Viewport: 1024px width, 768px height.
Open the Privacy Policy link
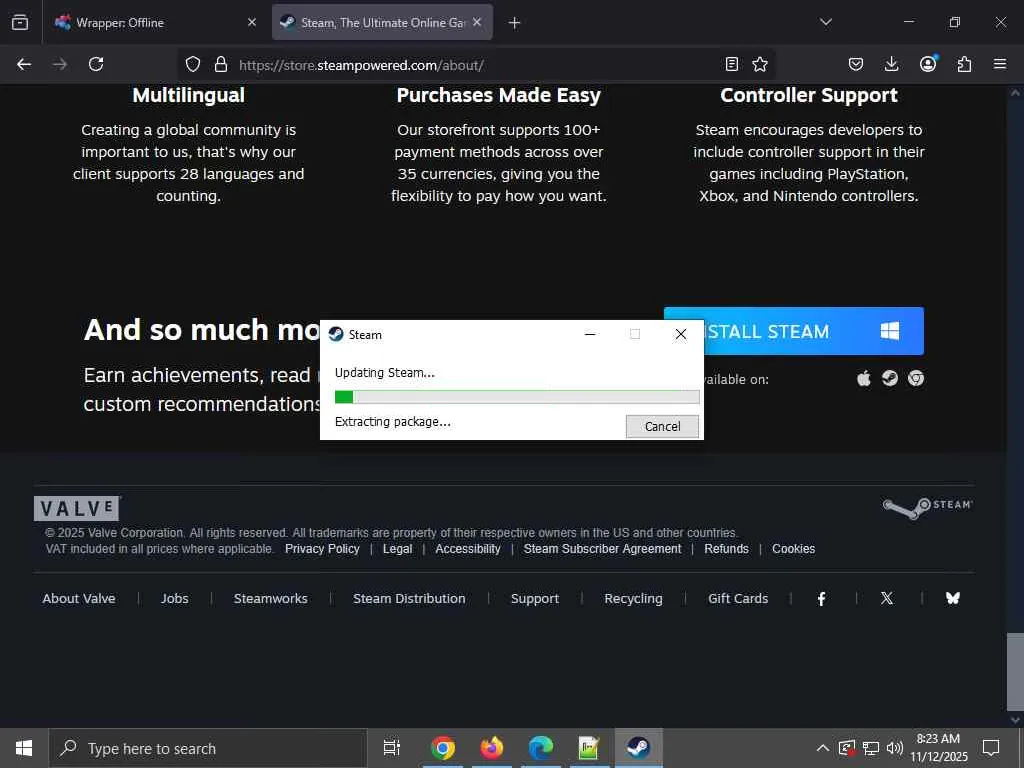click(x=322, y=549)
